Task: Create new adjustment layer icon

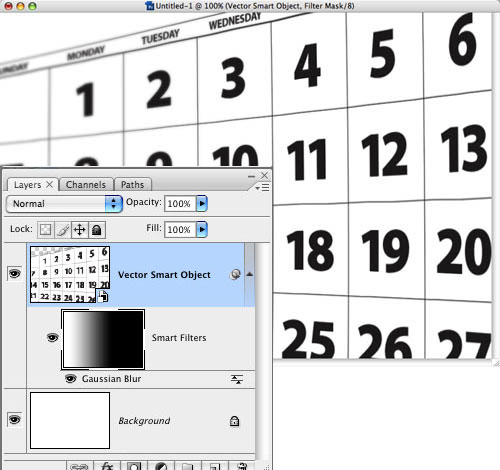Action: (x=160, y=466)
